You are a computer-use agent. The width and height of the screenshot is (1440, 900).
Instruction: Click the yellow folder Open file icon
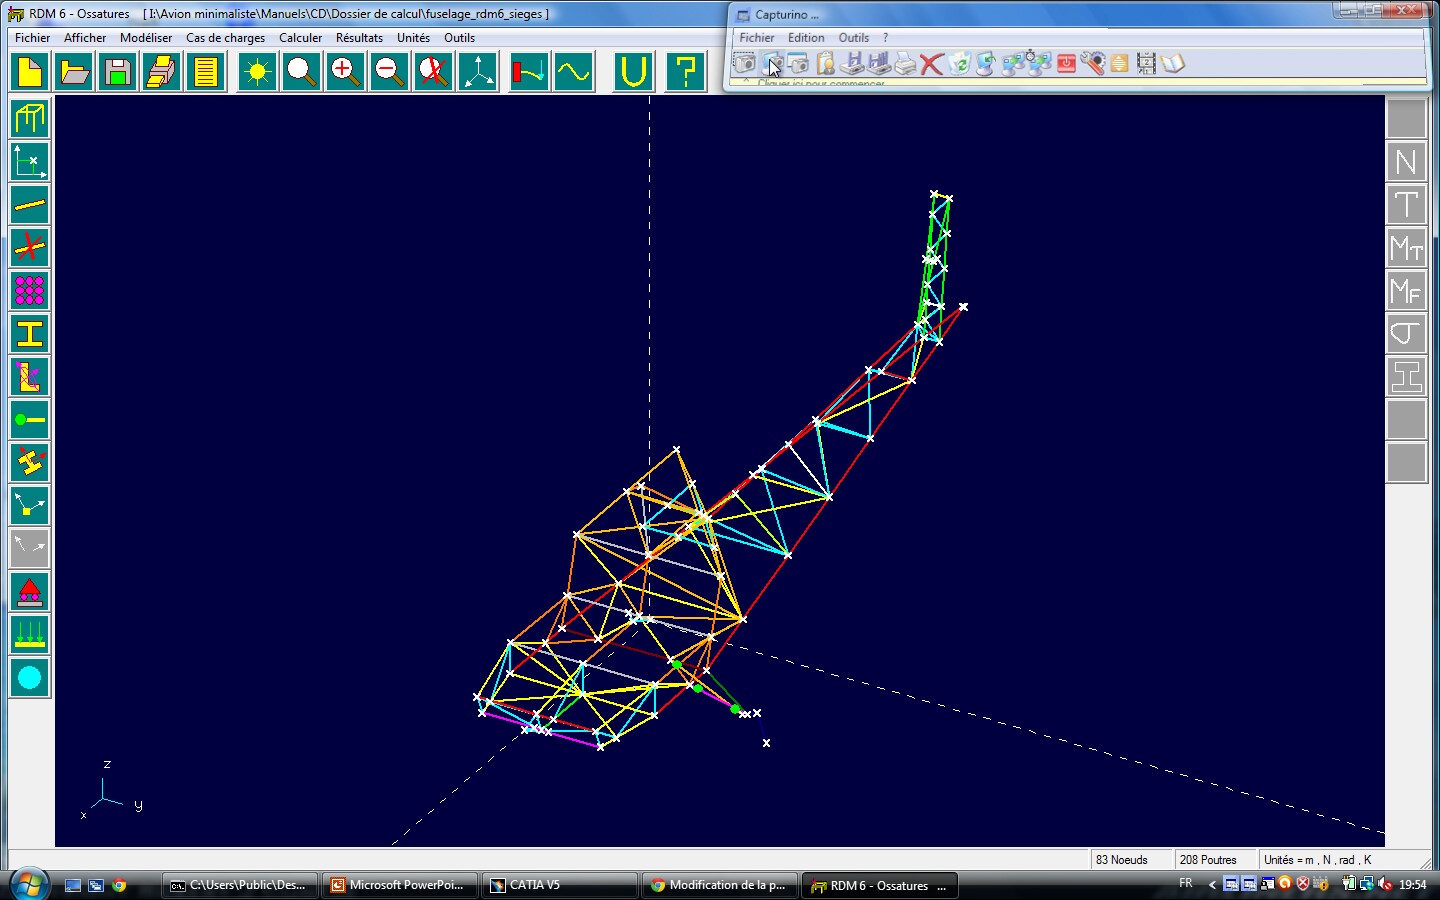[74, 72]
